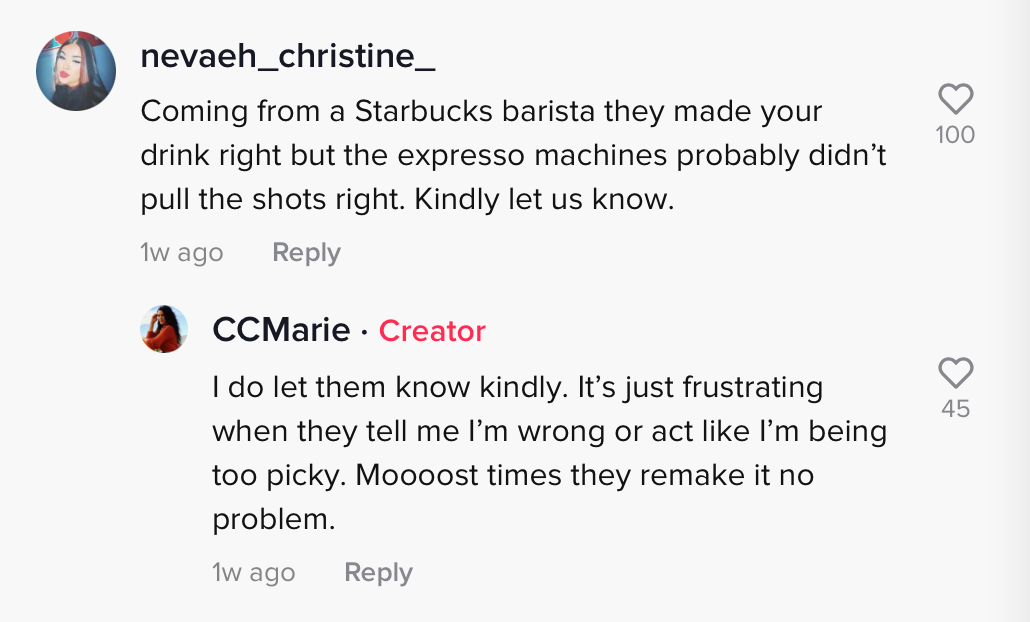Image resolution: width=1030 pixels, height=622 pixels.
Task: Click the 1w ago timestamp under CCMarie's reply
Action: pos(254,573)
